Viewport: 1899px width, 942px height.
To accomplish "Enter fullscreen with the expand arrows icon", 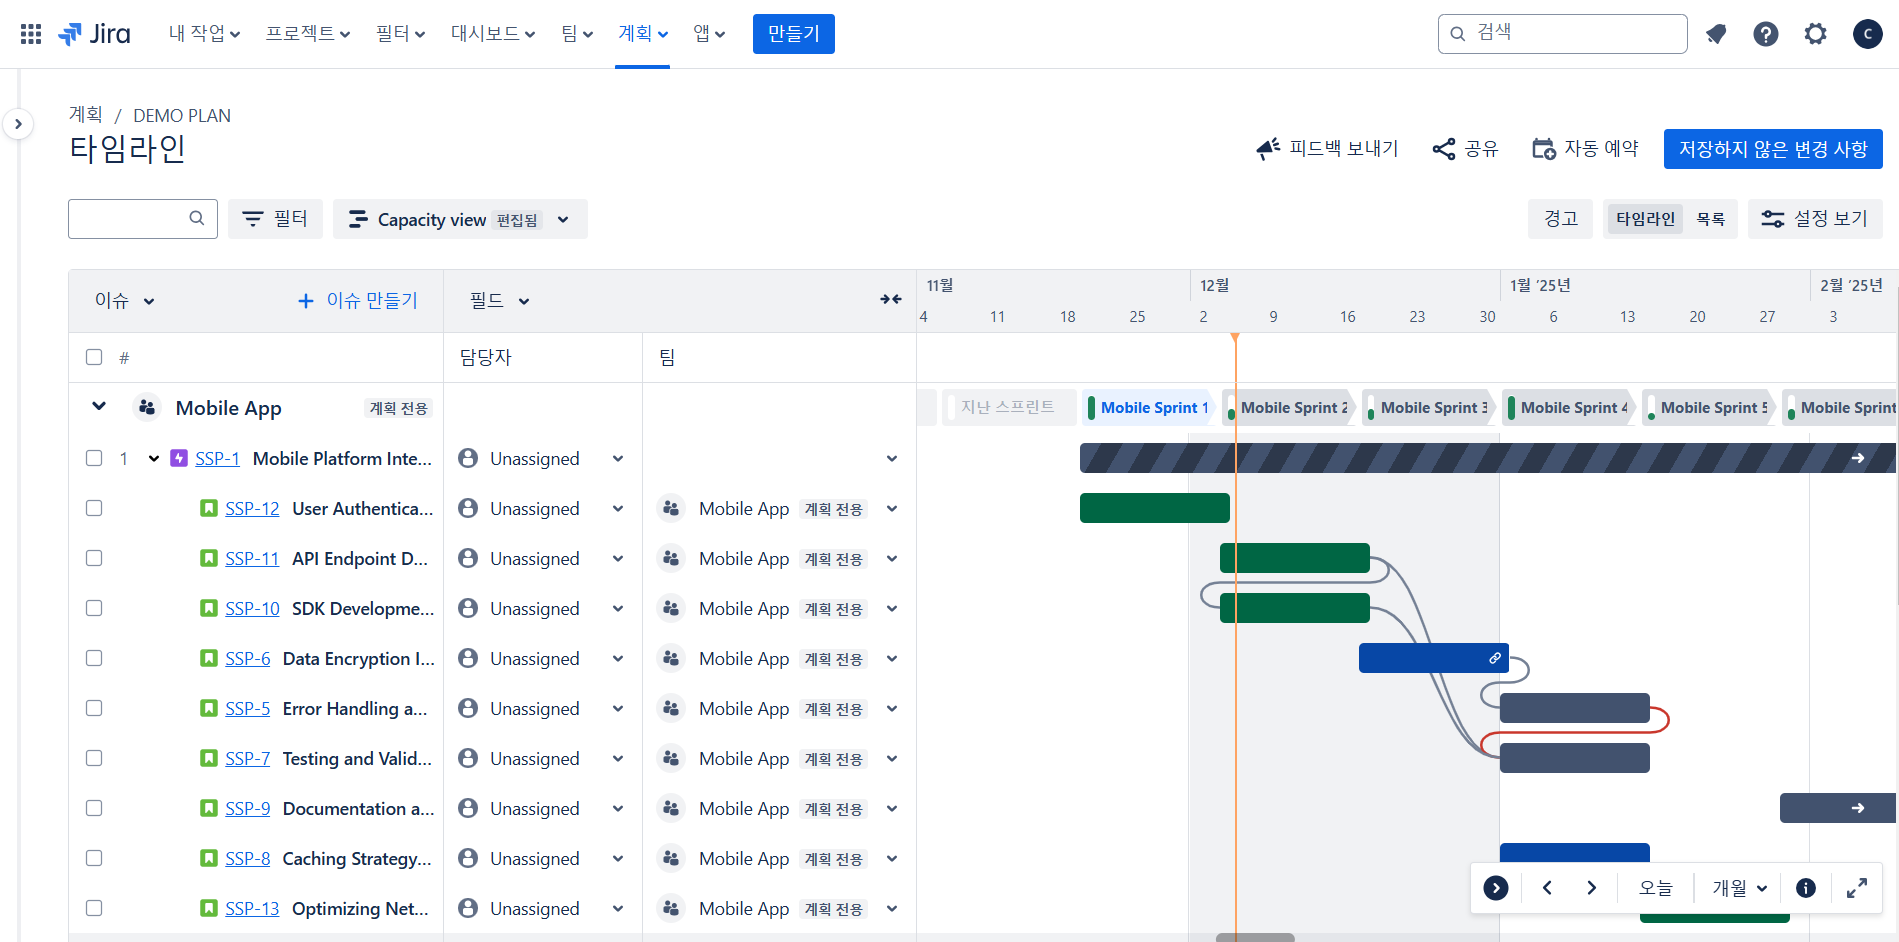I will click(1857, 888).
